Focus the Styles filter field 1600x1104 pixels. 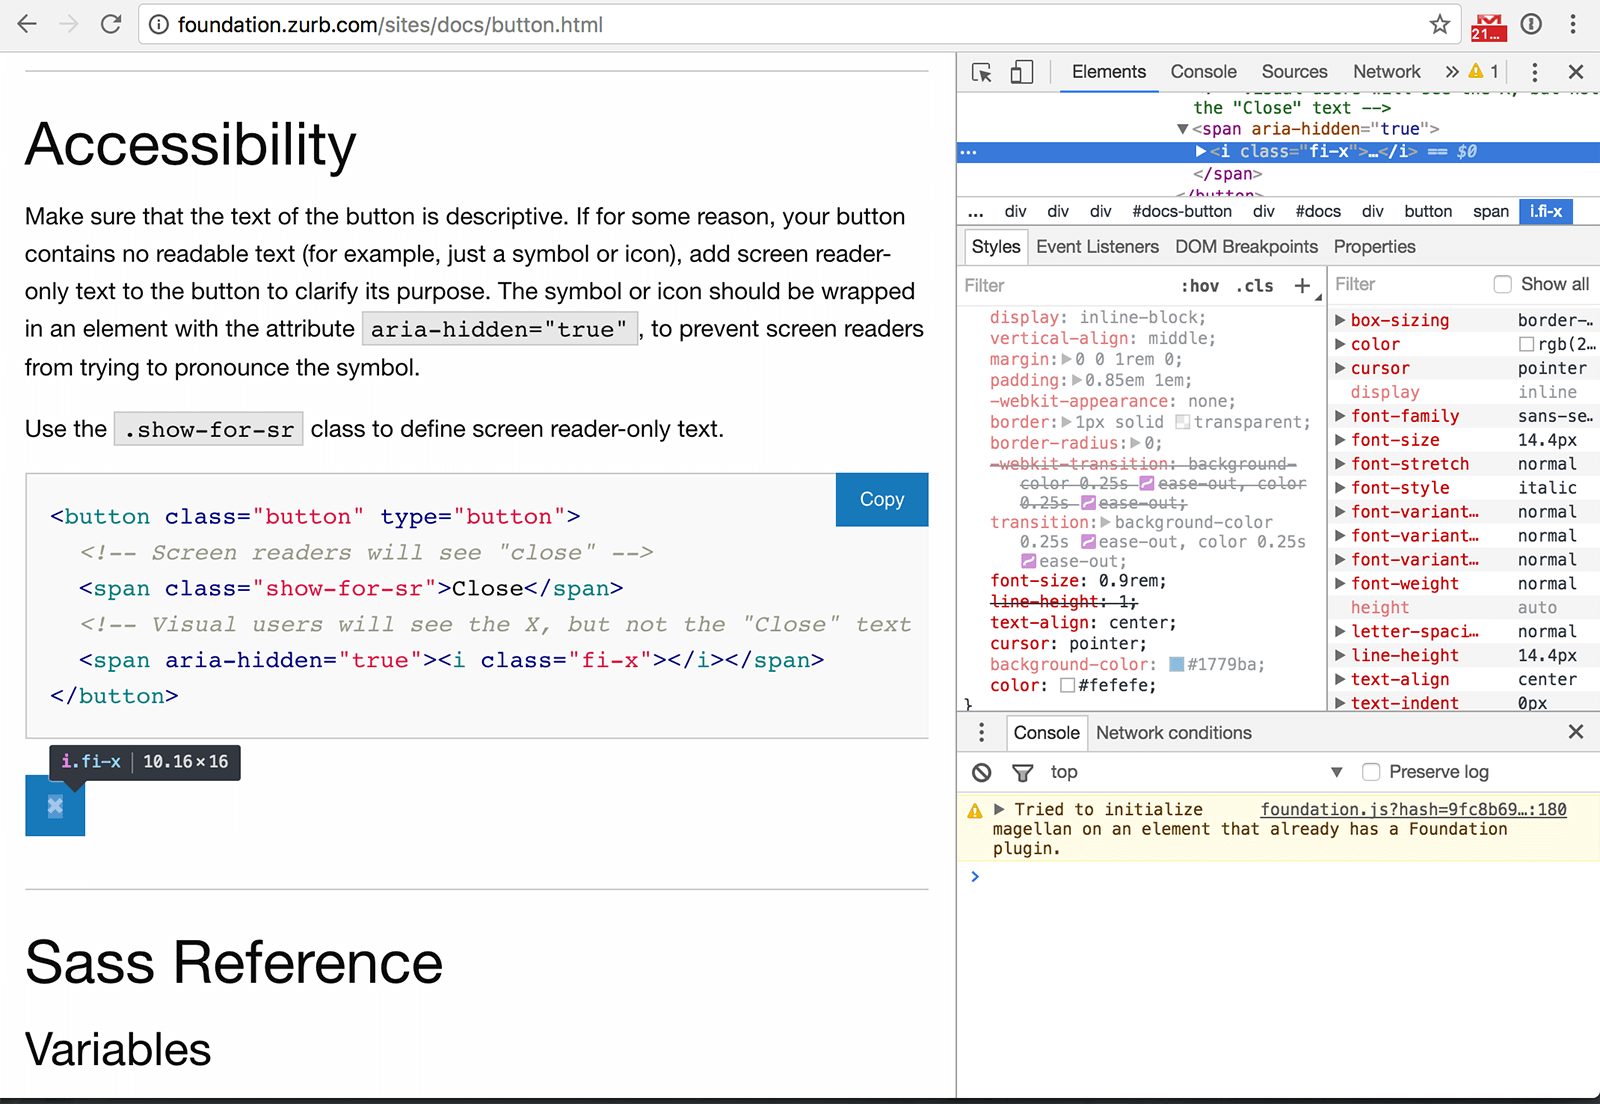click(1065, 286)
